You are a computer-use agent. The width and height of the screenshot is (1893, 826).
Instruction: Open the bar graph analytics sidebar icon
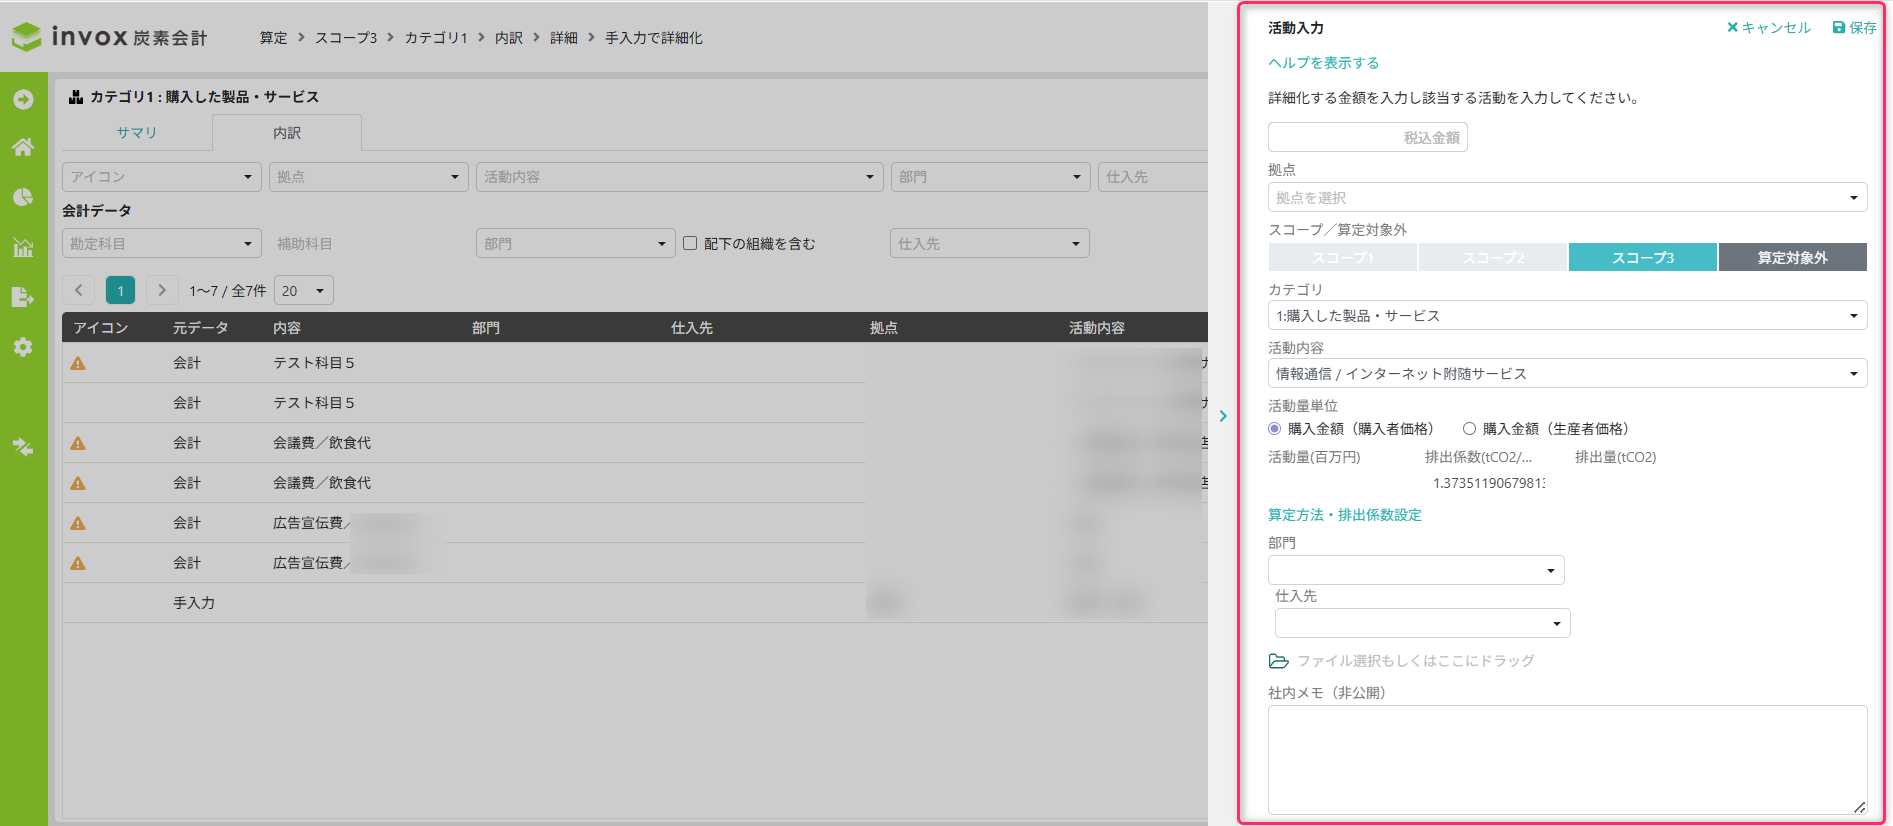click(23, 247)
